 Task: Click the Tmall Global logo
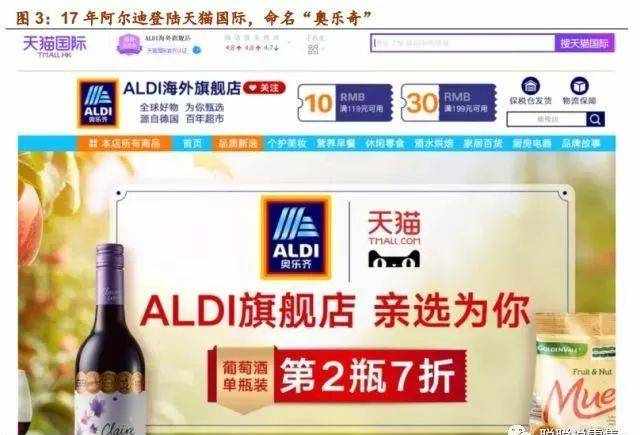55,46
